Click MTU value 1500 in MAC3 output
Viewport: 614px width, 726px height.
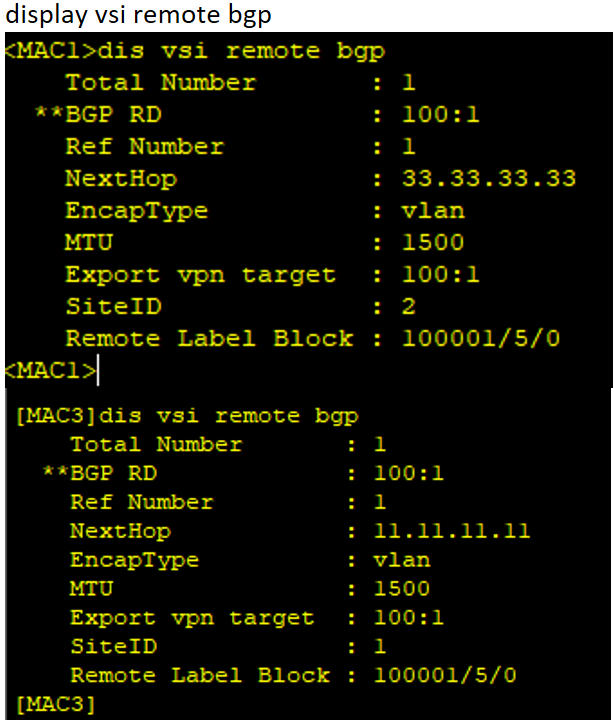tap(401, 588)
